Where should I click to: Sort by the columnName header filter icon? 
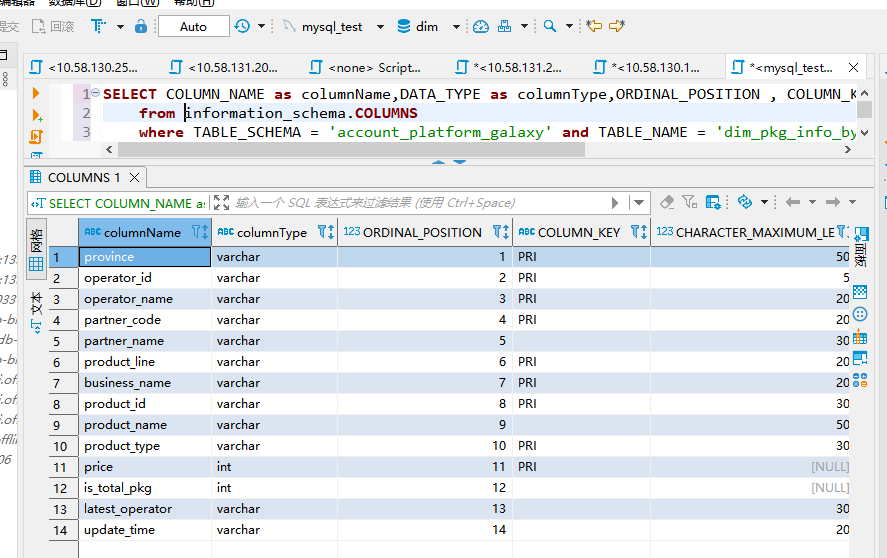coord(200,232)
